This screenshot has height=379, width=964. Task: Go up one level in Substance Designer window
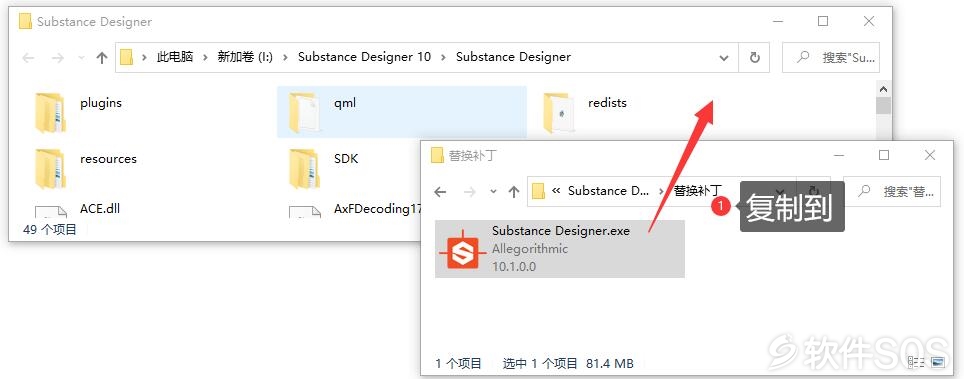pos(102,58)
